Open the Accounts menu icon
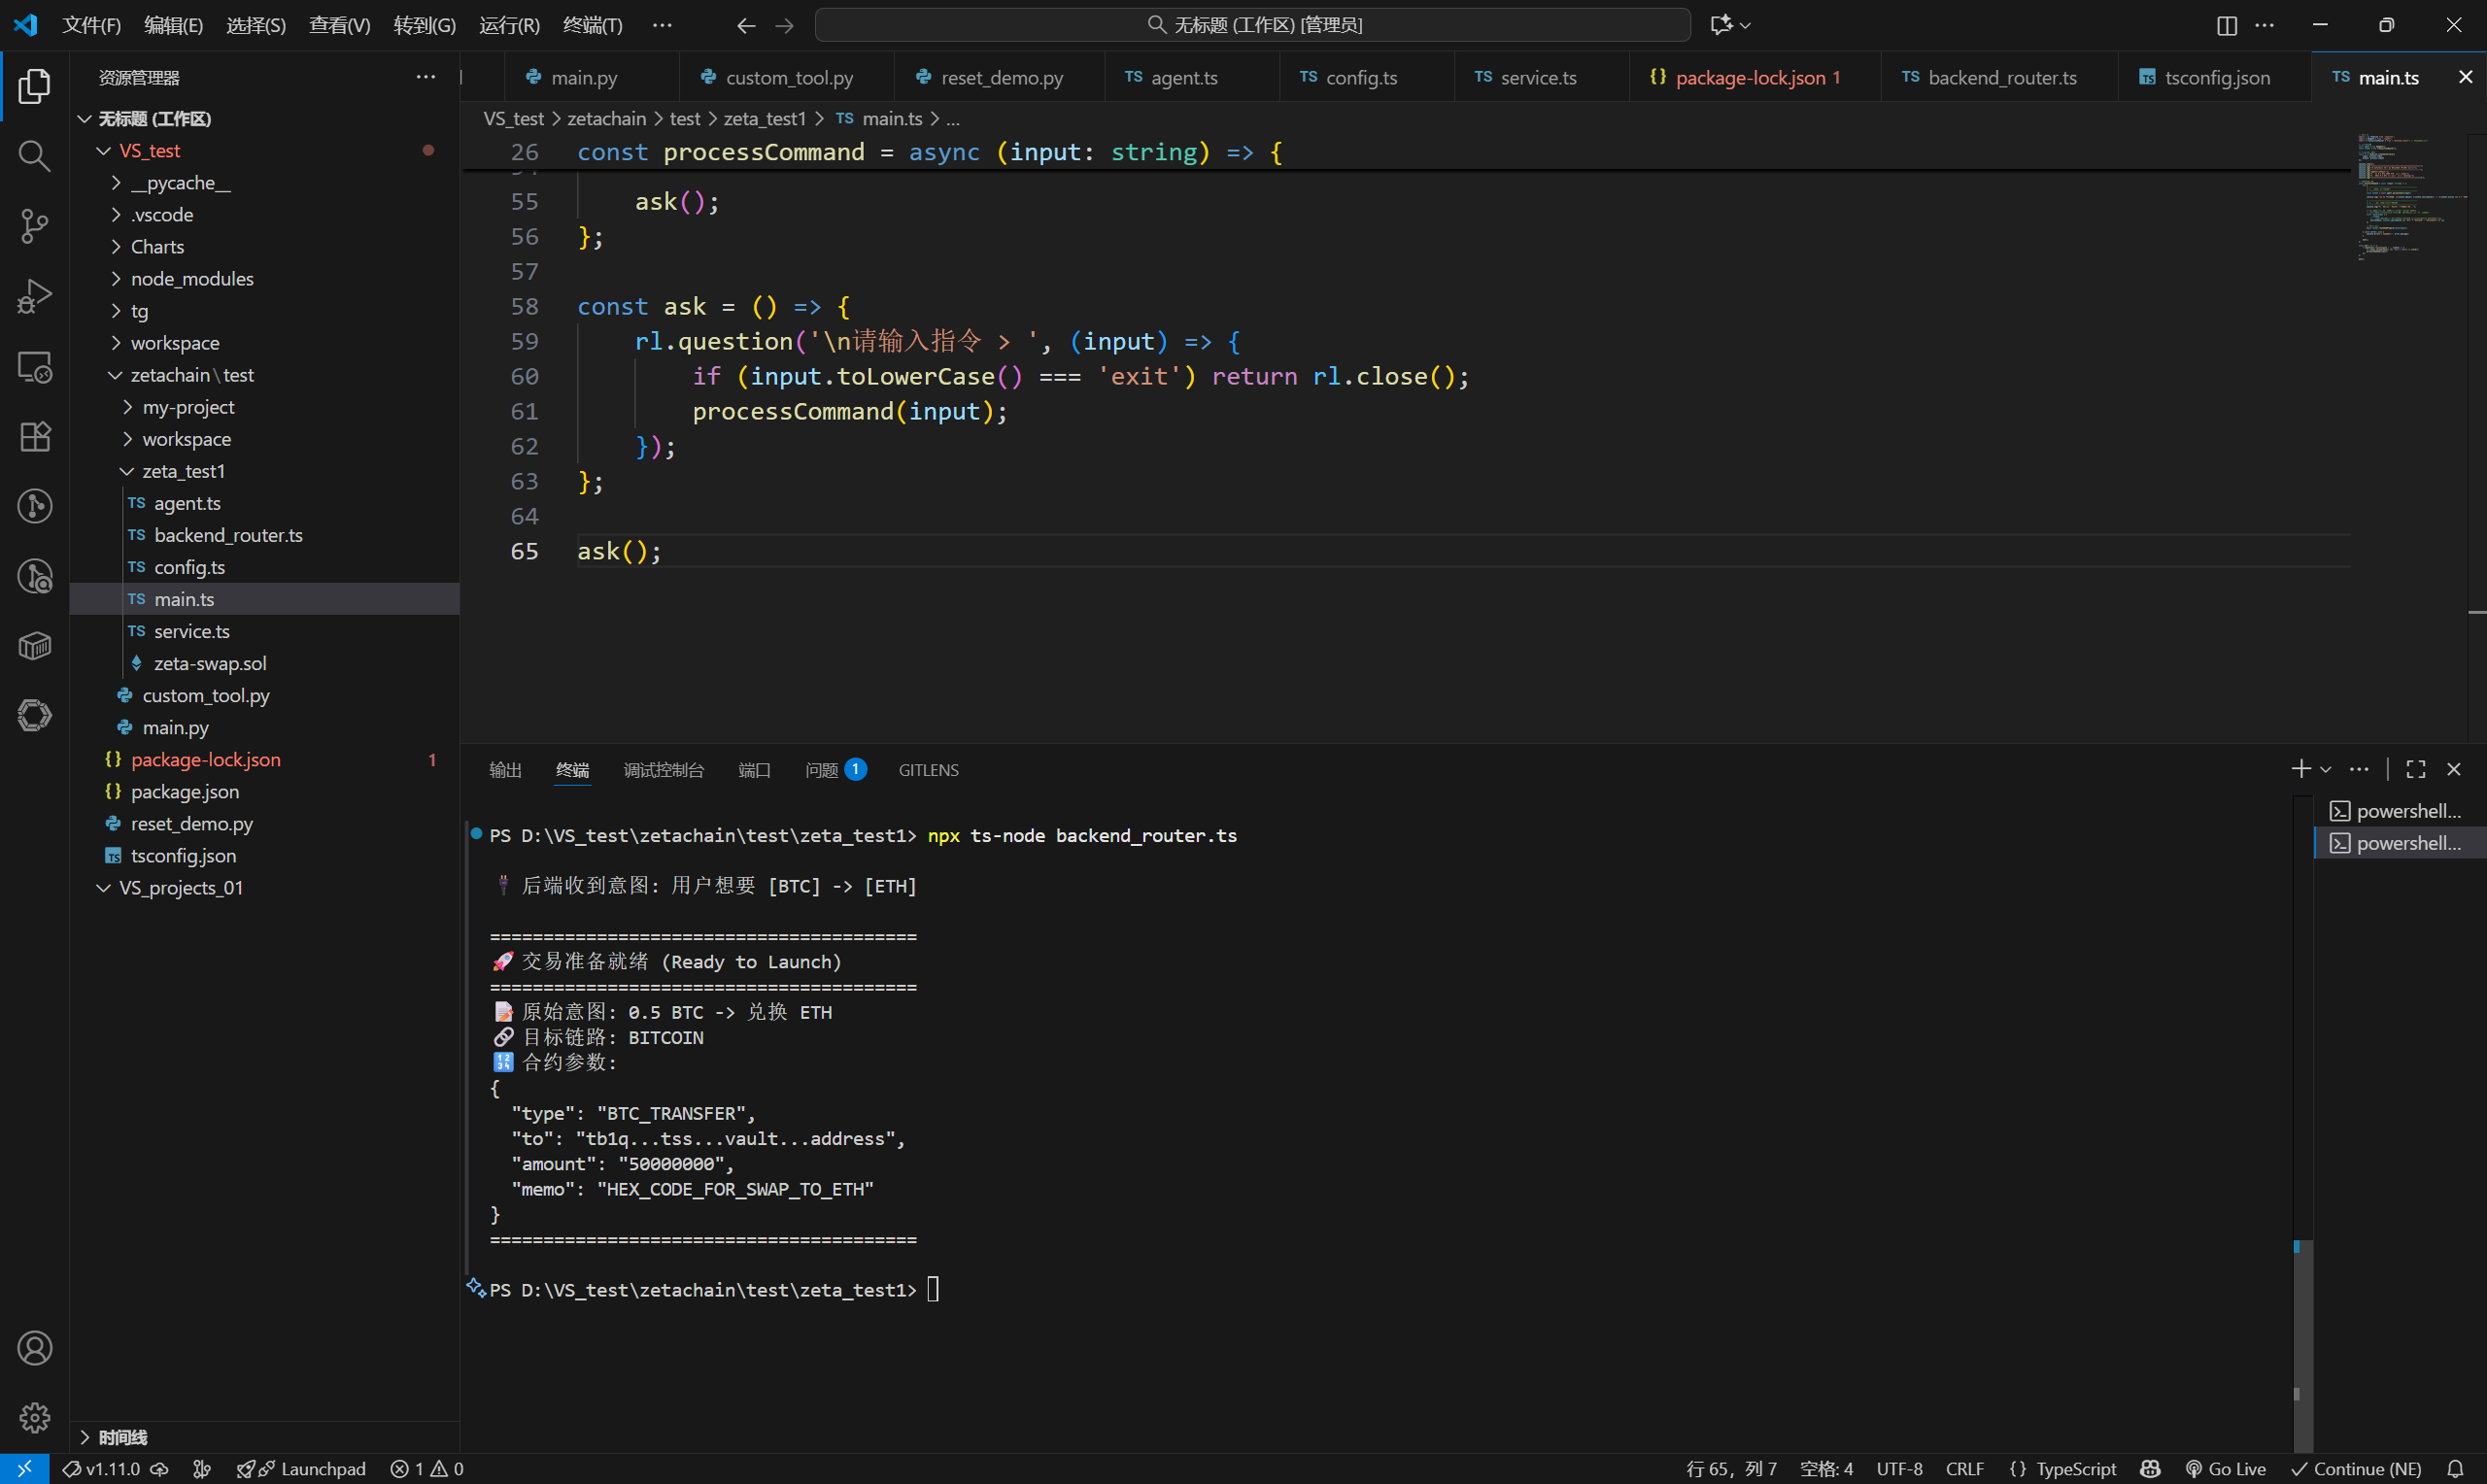The height and width of the screenshot is (1484, 2487). (x=34, y=1348)
